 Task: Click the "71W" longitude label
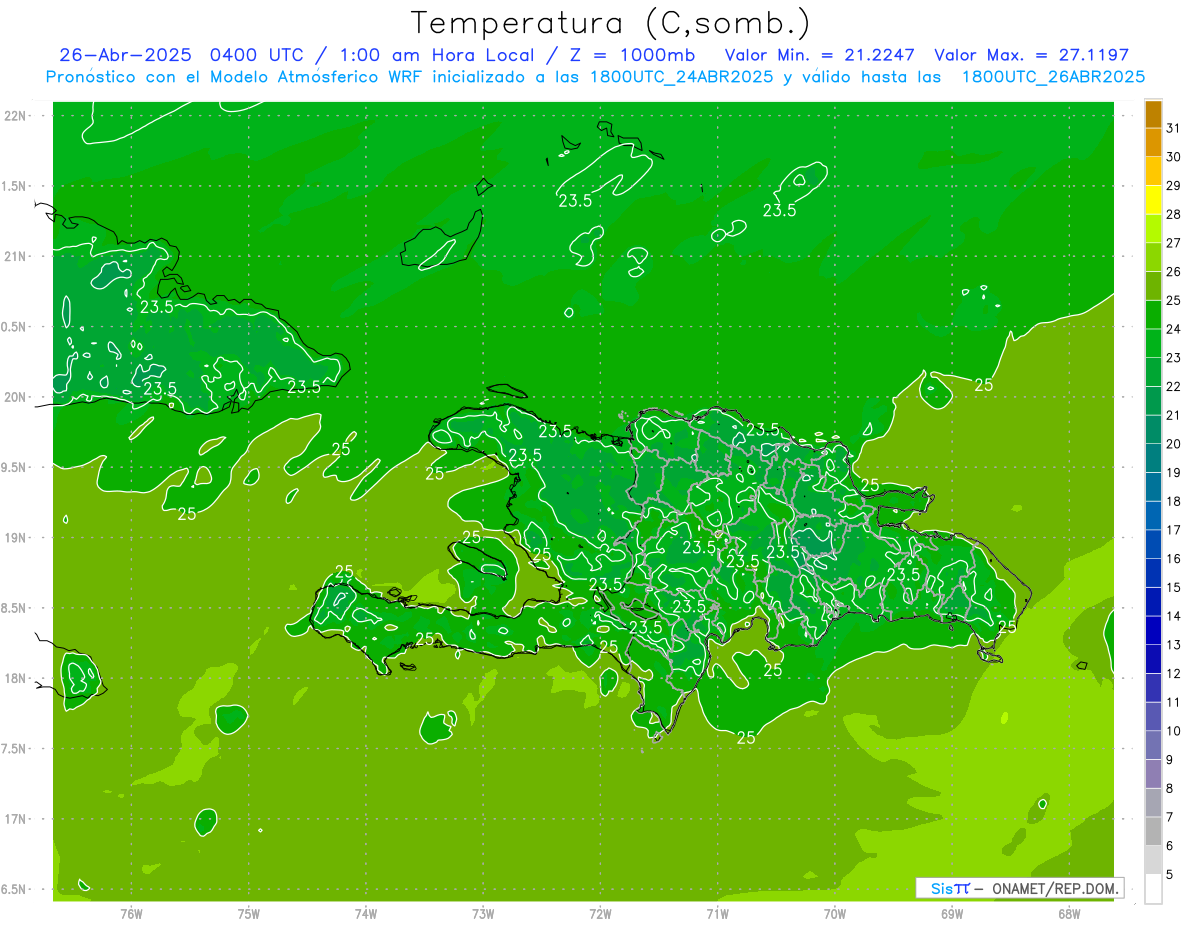coord(717,913)
